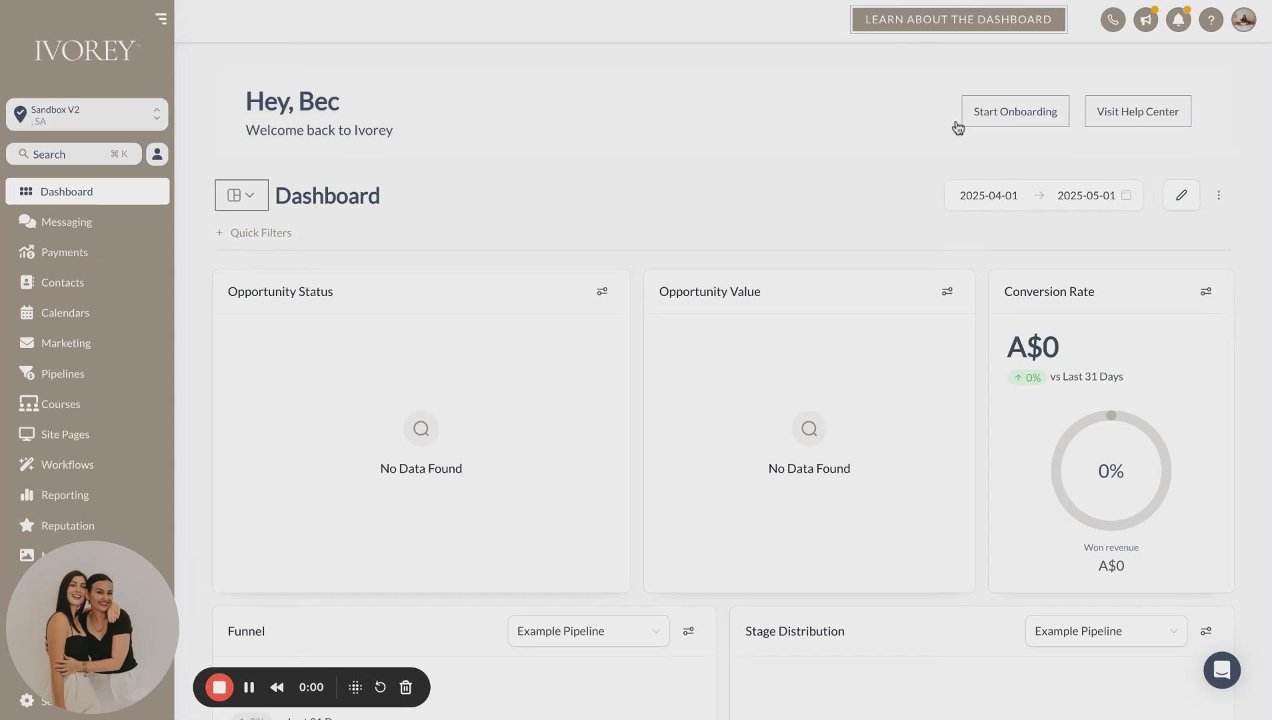1272x720 pixels.
Task: Open the dashboard layout selector dropdown
Action: (242, 195)
